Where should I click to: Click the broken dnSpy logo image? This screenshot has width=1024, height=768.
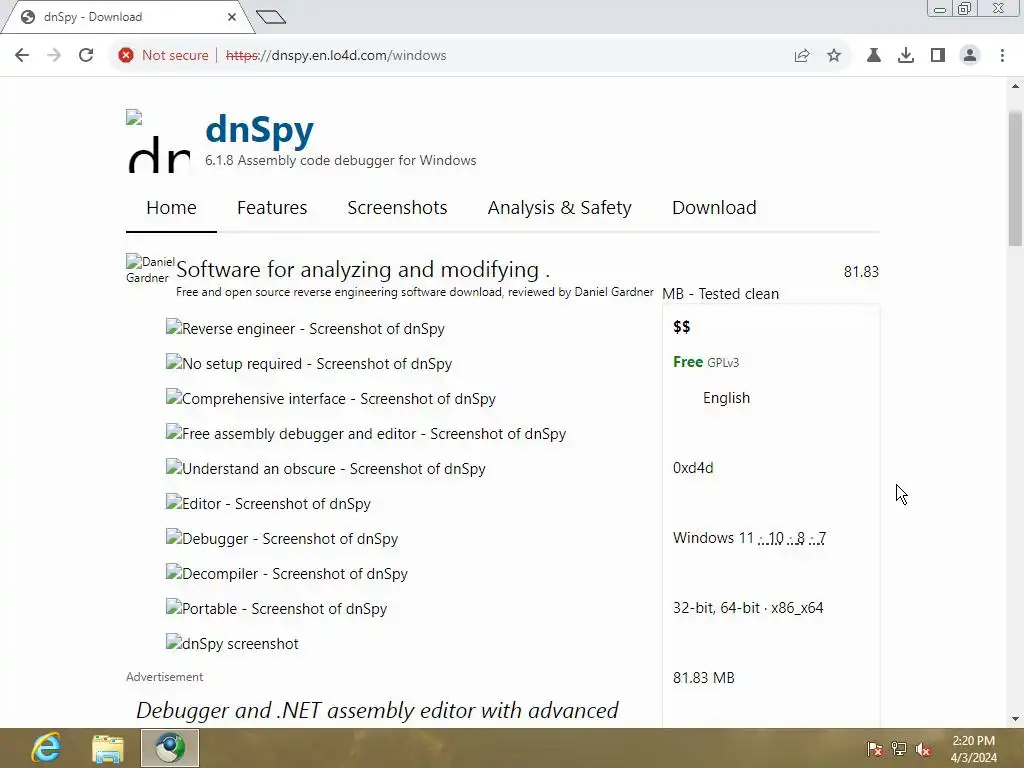[x=159, y=142]
